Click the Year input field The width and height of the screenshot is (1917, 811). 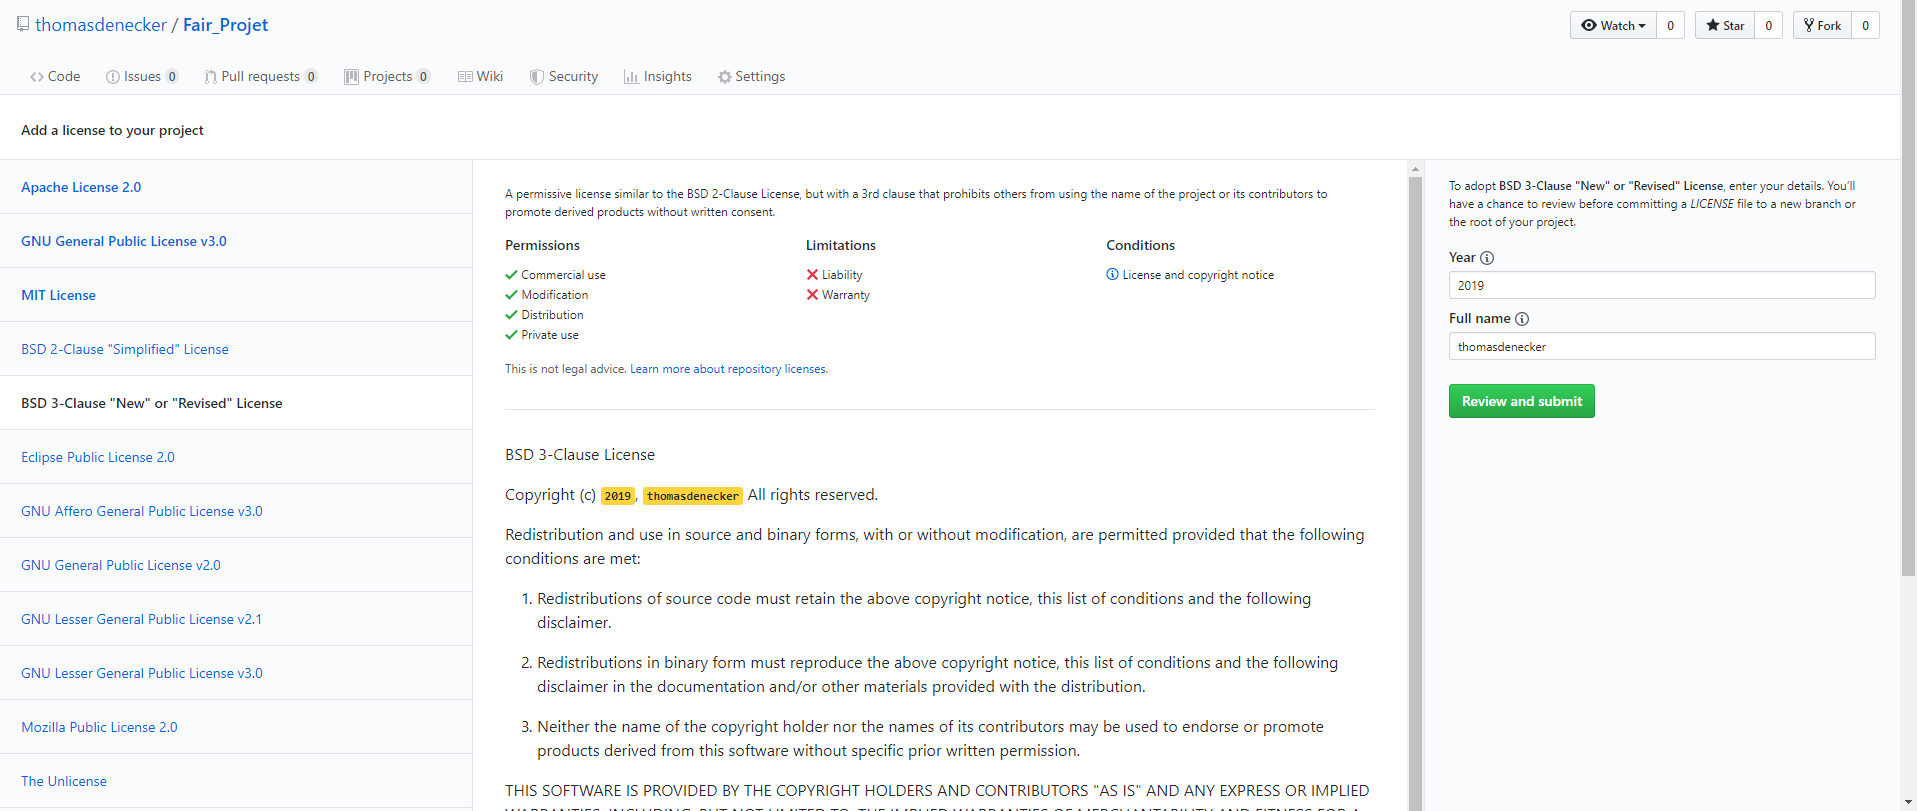coord(1662,285)
